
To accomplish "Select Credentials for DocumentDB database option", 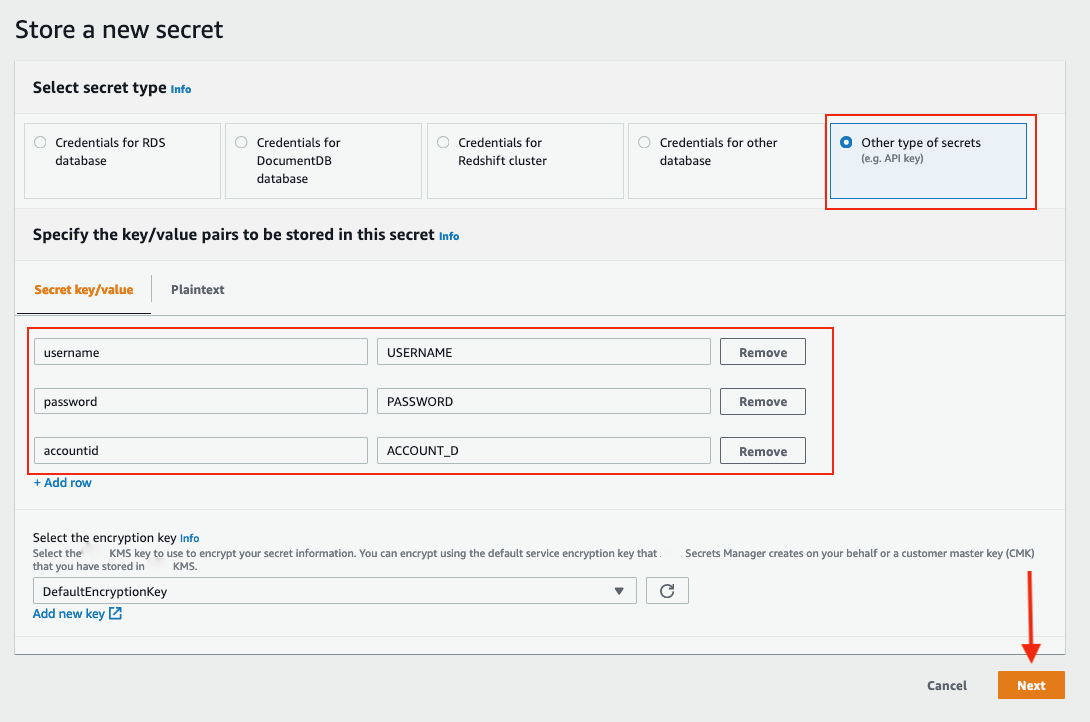I will pyautogui.click(x=241, y=142).
